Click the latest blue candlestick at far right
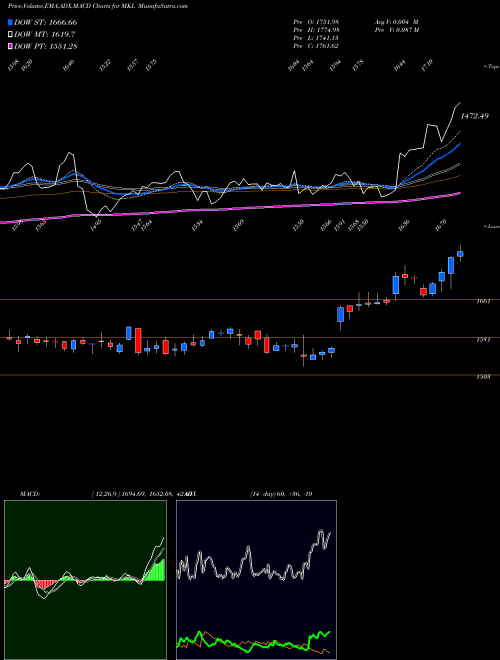Screen dimensions: 500x660 coord(460,254)
